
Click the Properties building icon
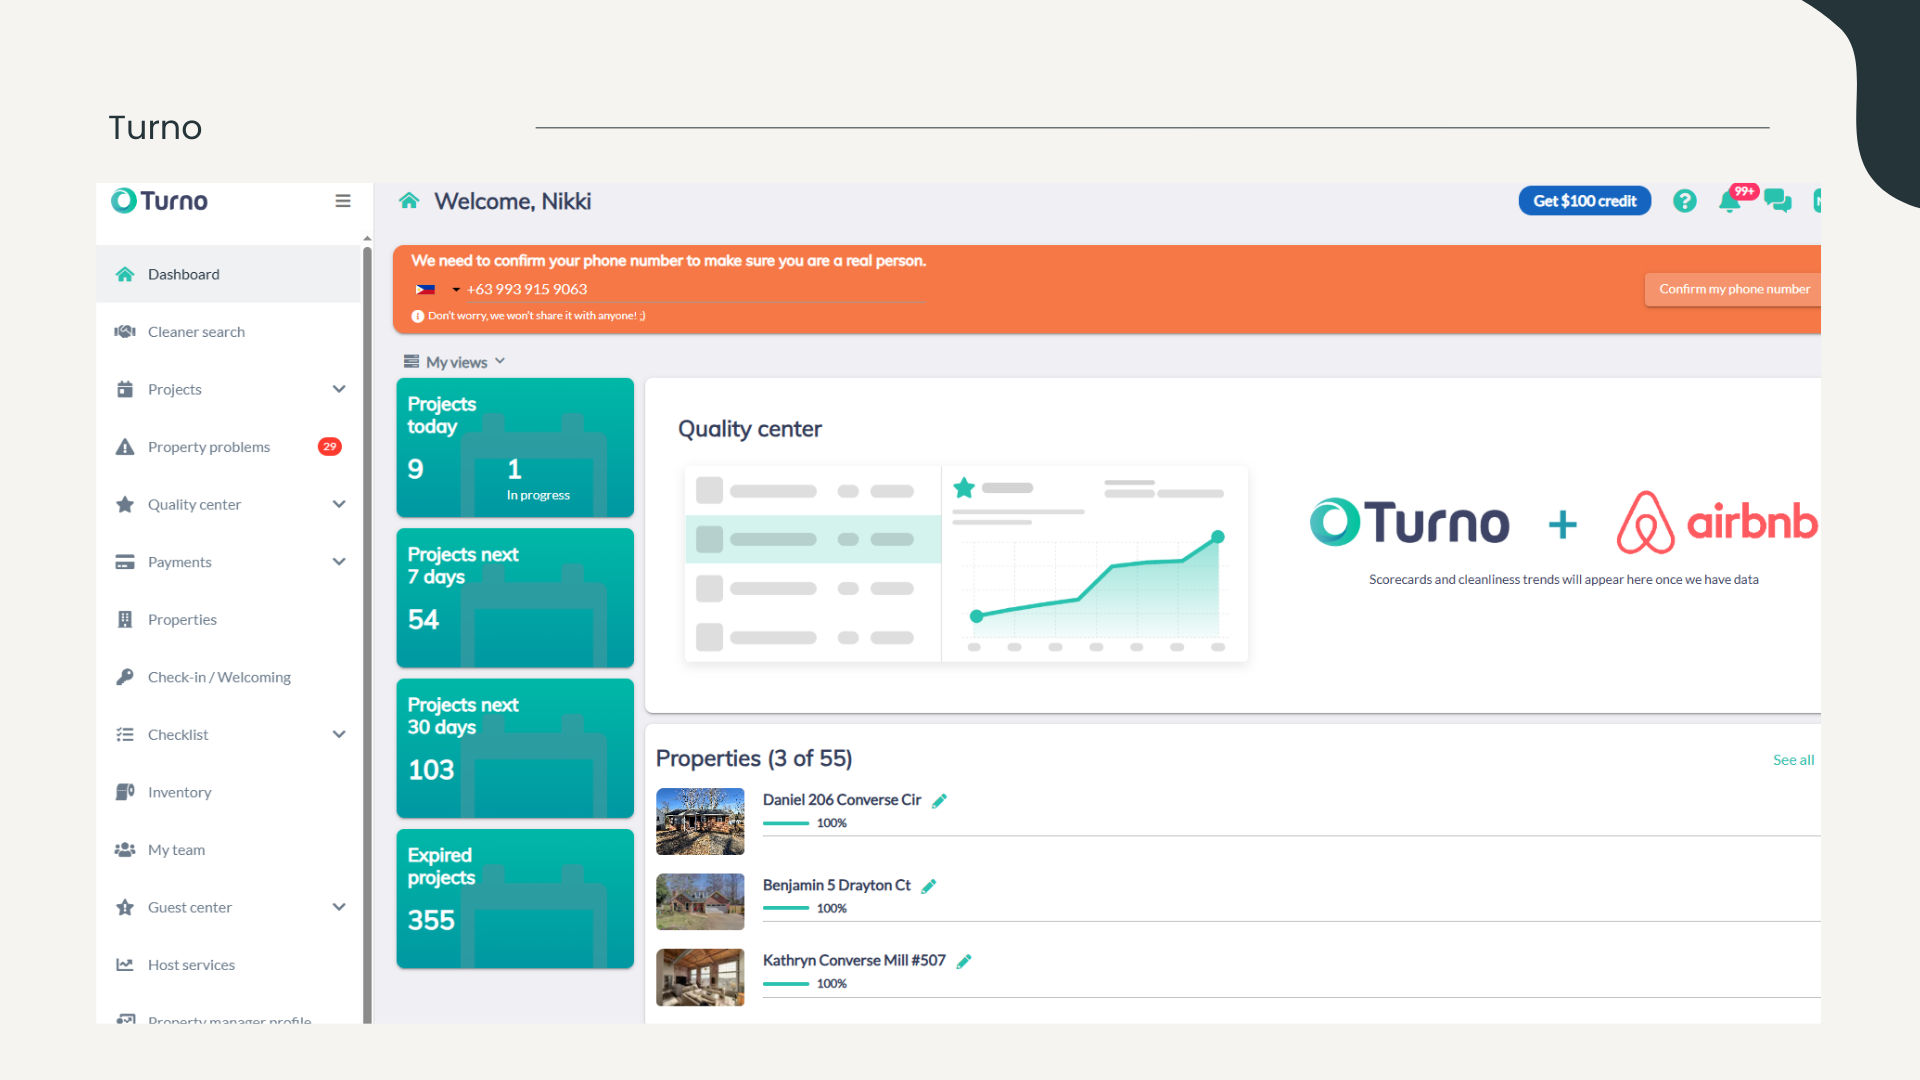[125, 620]
